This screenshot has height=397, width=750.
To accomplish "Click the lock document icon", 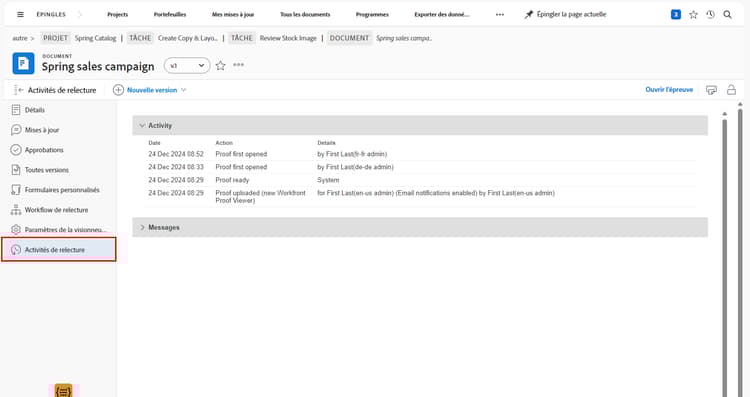I will [731, 89].
